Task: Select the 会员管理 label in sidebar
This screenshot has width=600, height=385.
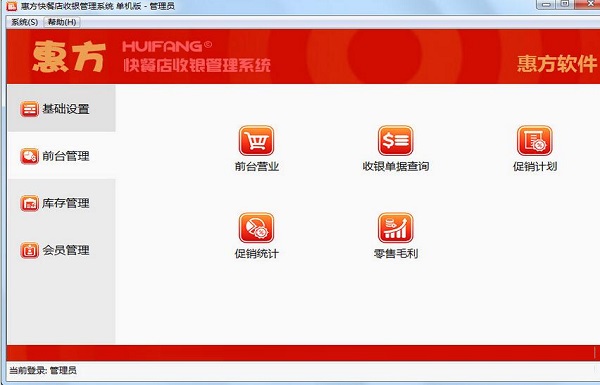Action: (x=65, y=250)
